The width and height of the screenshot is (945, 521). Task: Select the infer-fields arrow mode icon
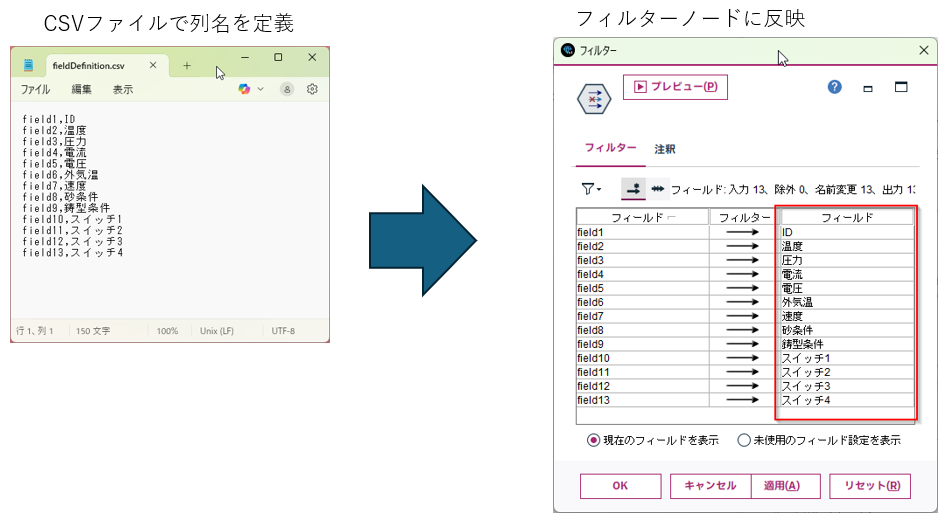pos(658,189)
